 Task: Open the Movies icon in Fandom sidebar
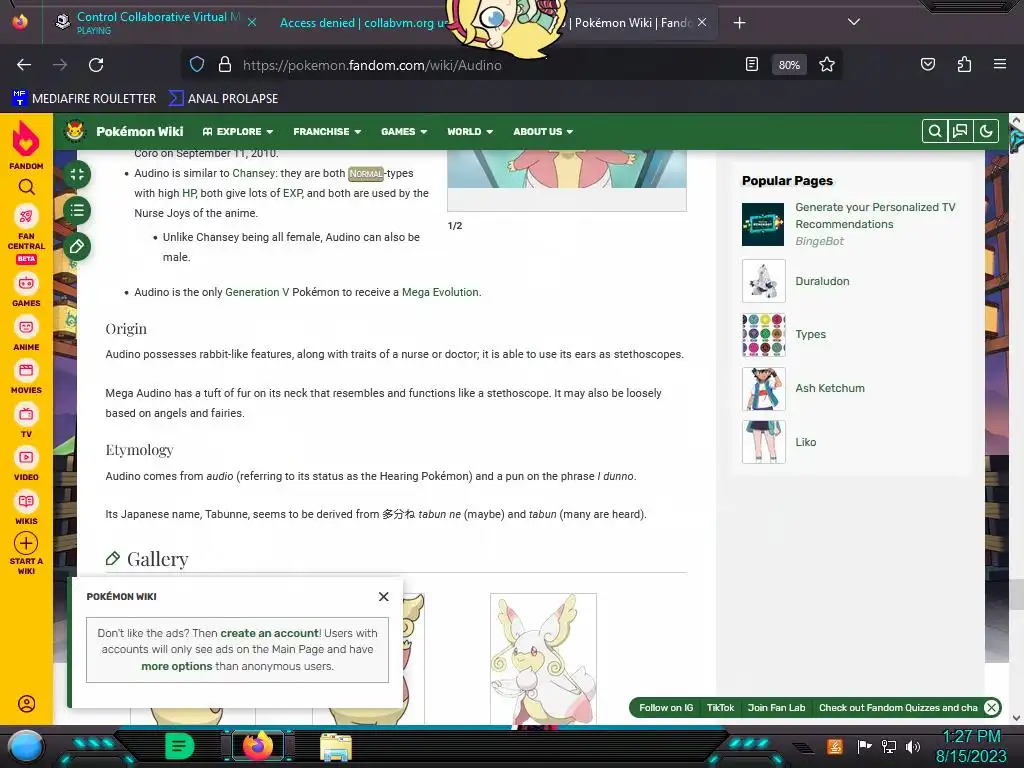(26, 370)
